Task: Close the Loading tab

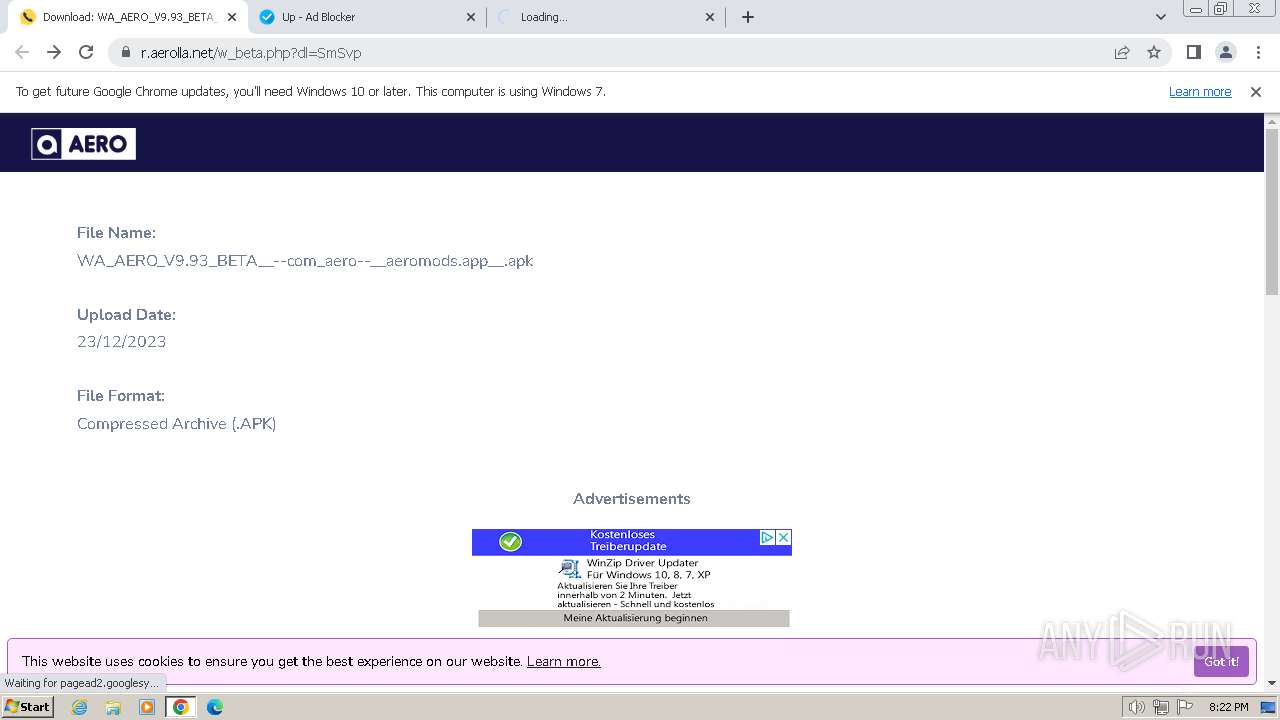Action: [710, 17]
